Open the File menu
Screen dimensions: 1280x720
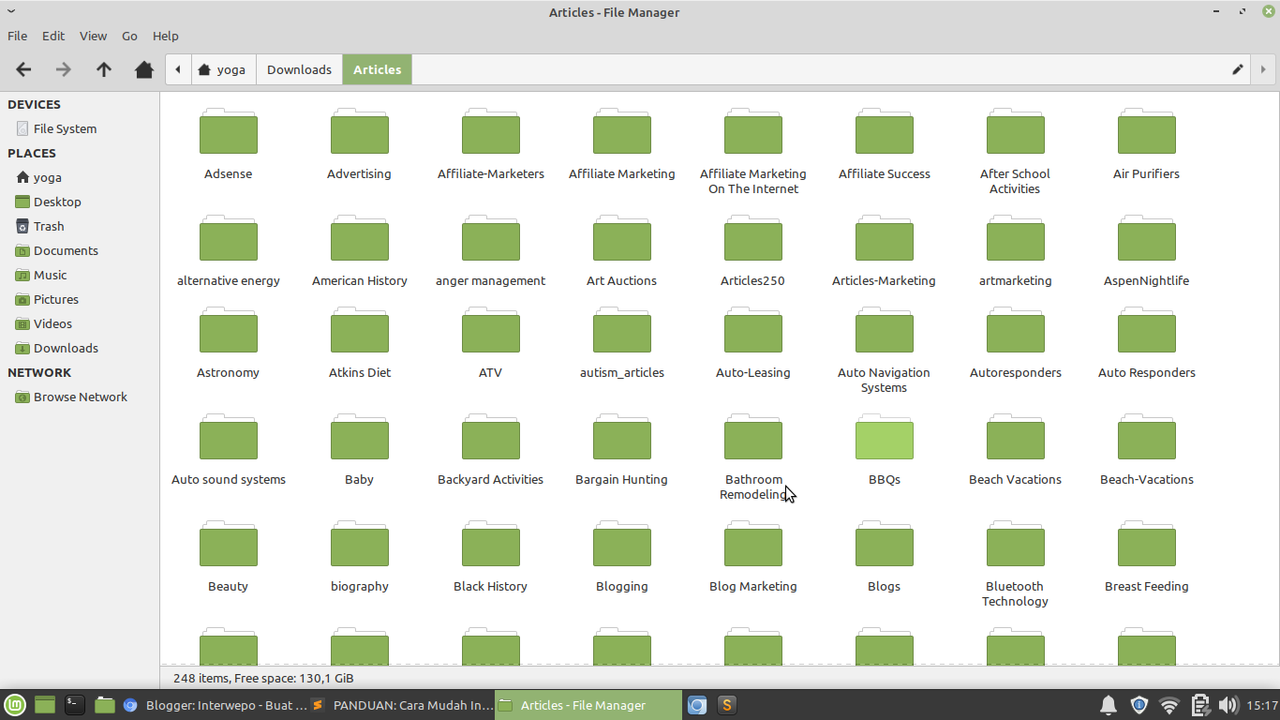[x=17, y=35]
